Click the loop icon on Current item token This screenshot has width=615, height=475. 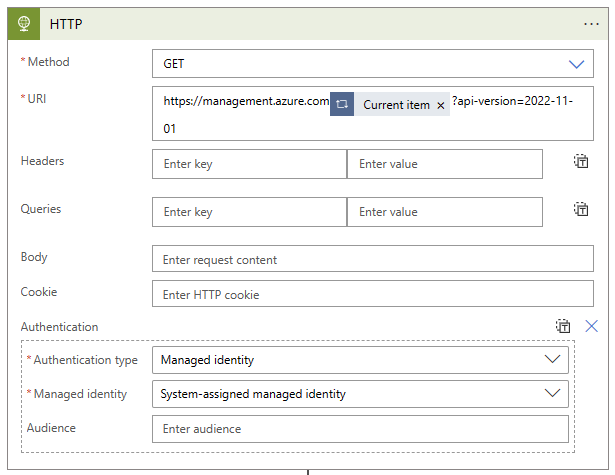tap(342, 104)
